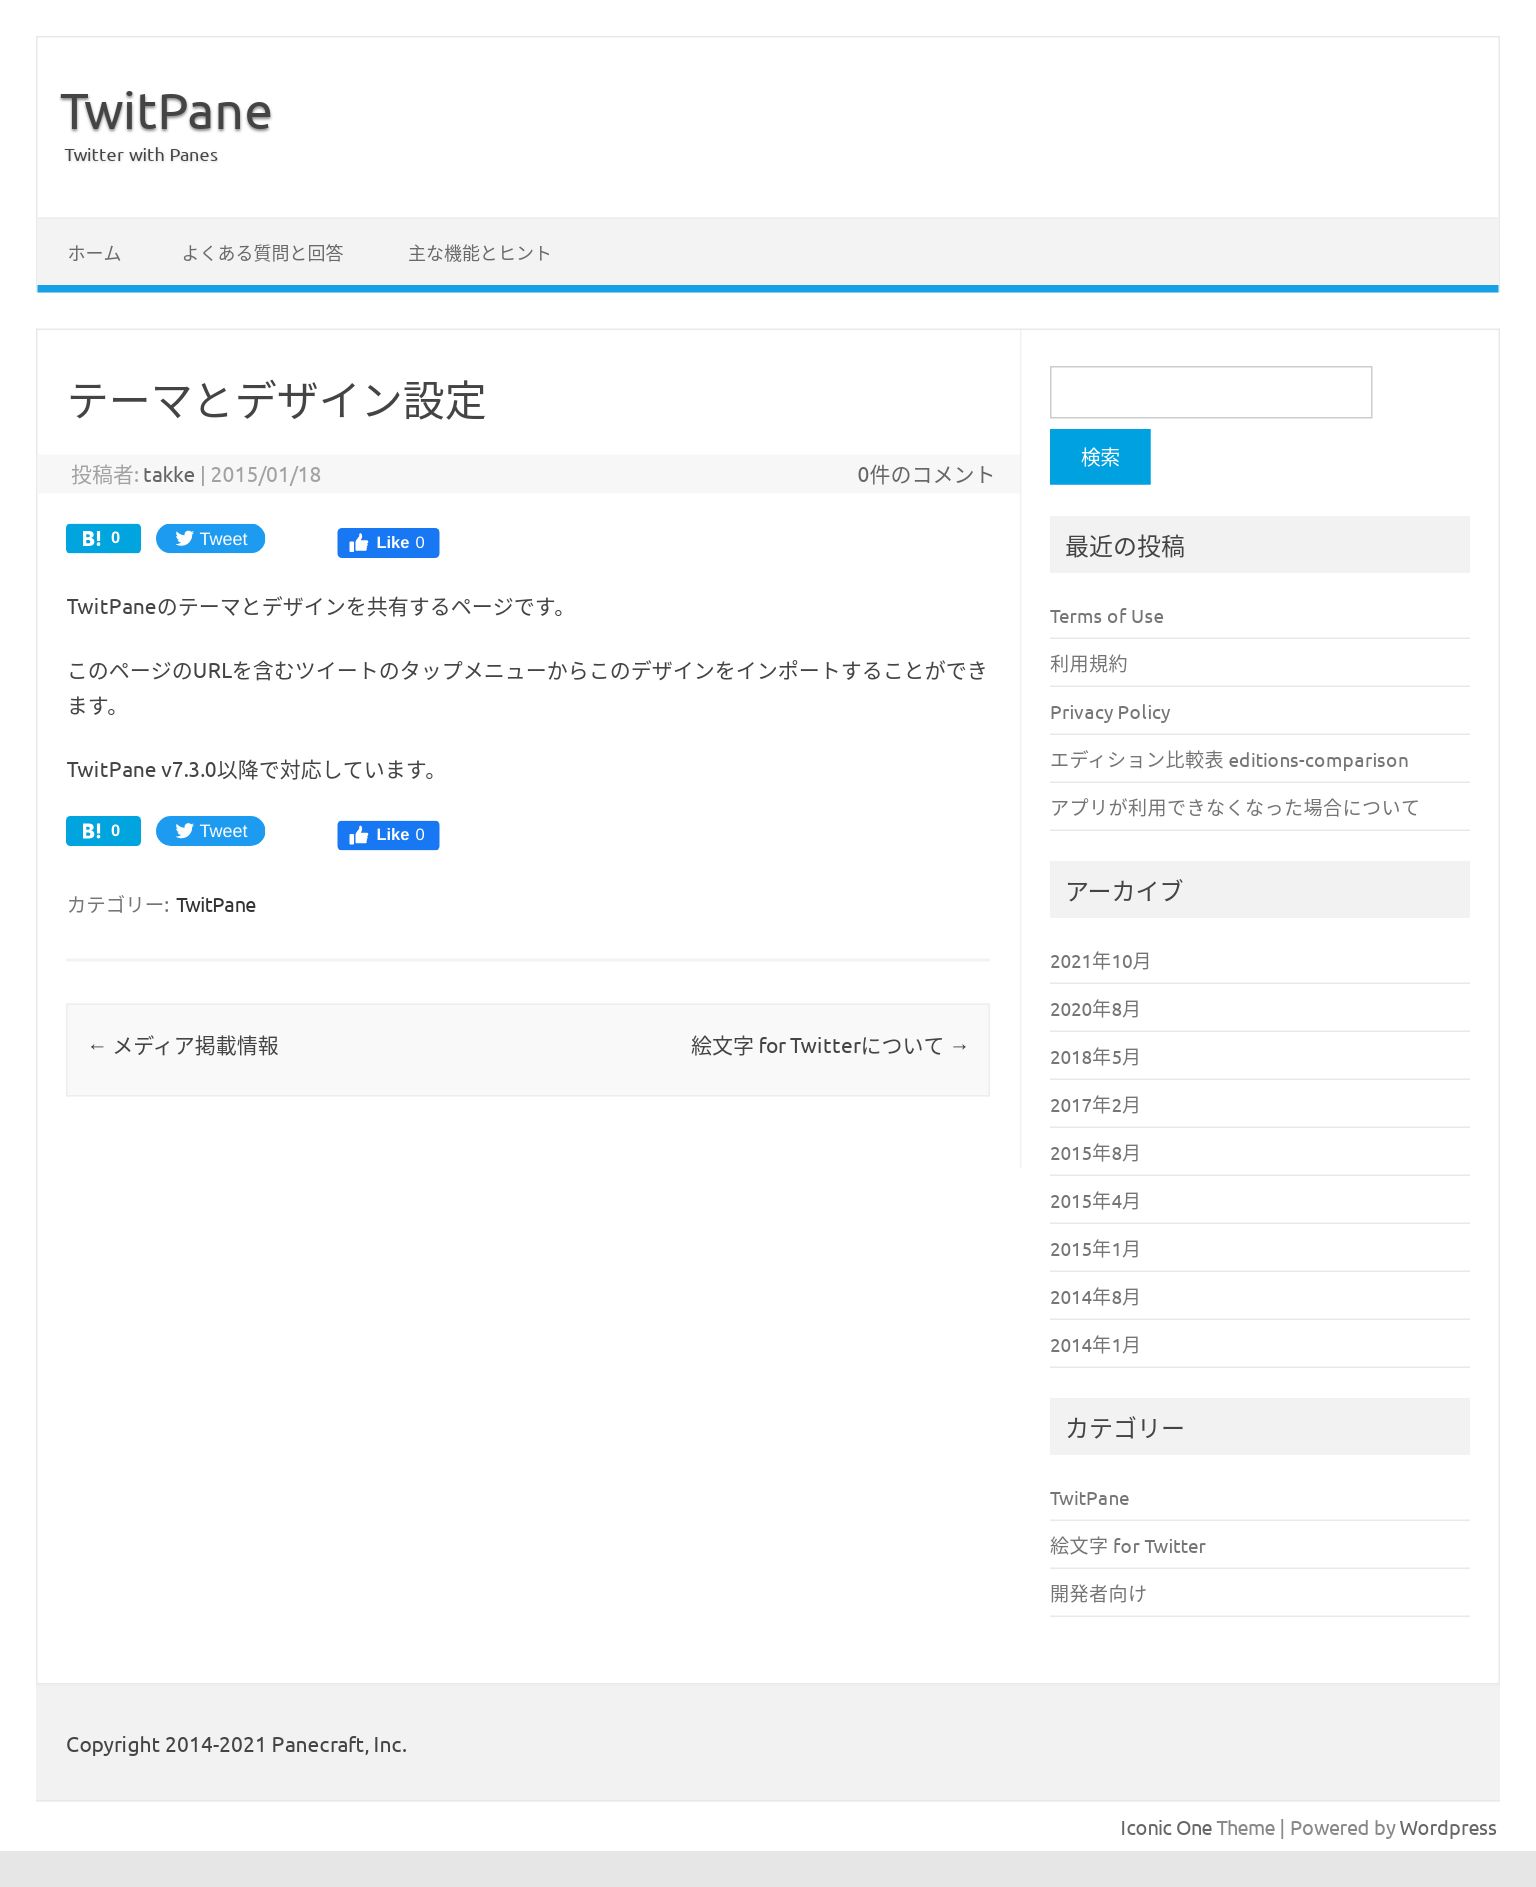1536x1887 pixels.
Task: Click the Wordpress footer link
Action: 1448,1828
